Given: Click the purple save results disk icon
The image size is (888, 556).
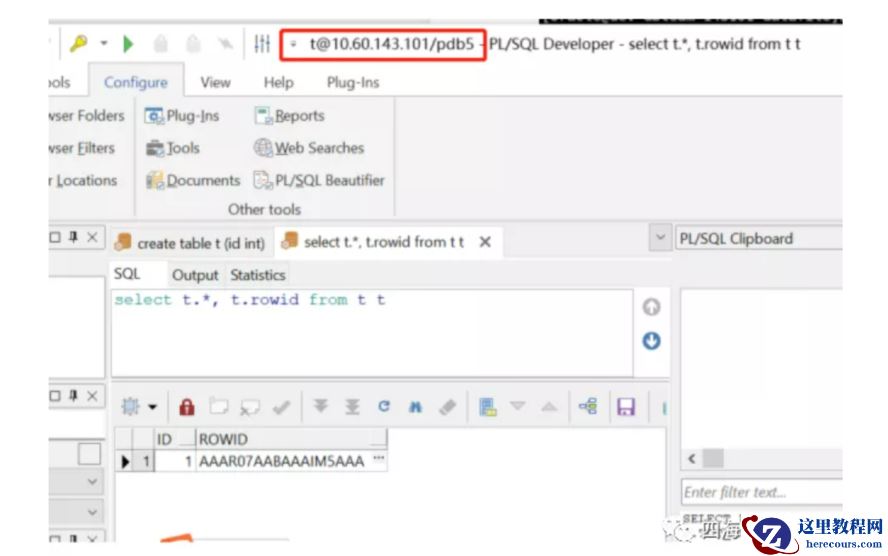Looking at the screenshot, I should (626, 407).
